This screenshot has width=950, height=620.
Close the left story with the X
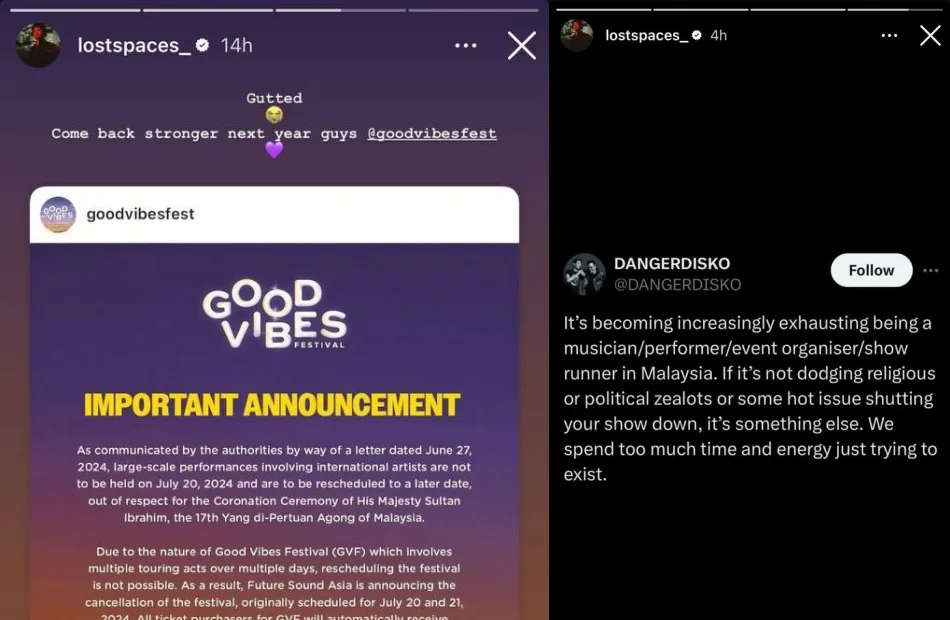522,45
